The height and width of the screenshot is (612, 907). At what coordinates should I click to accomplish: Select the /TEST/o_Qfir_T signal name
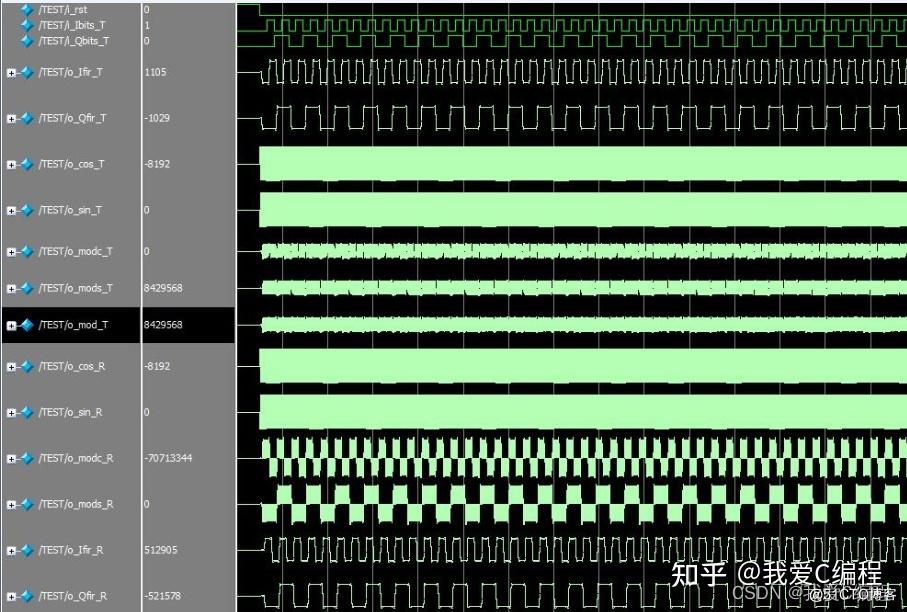[72, 118]
